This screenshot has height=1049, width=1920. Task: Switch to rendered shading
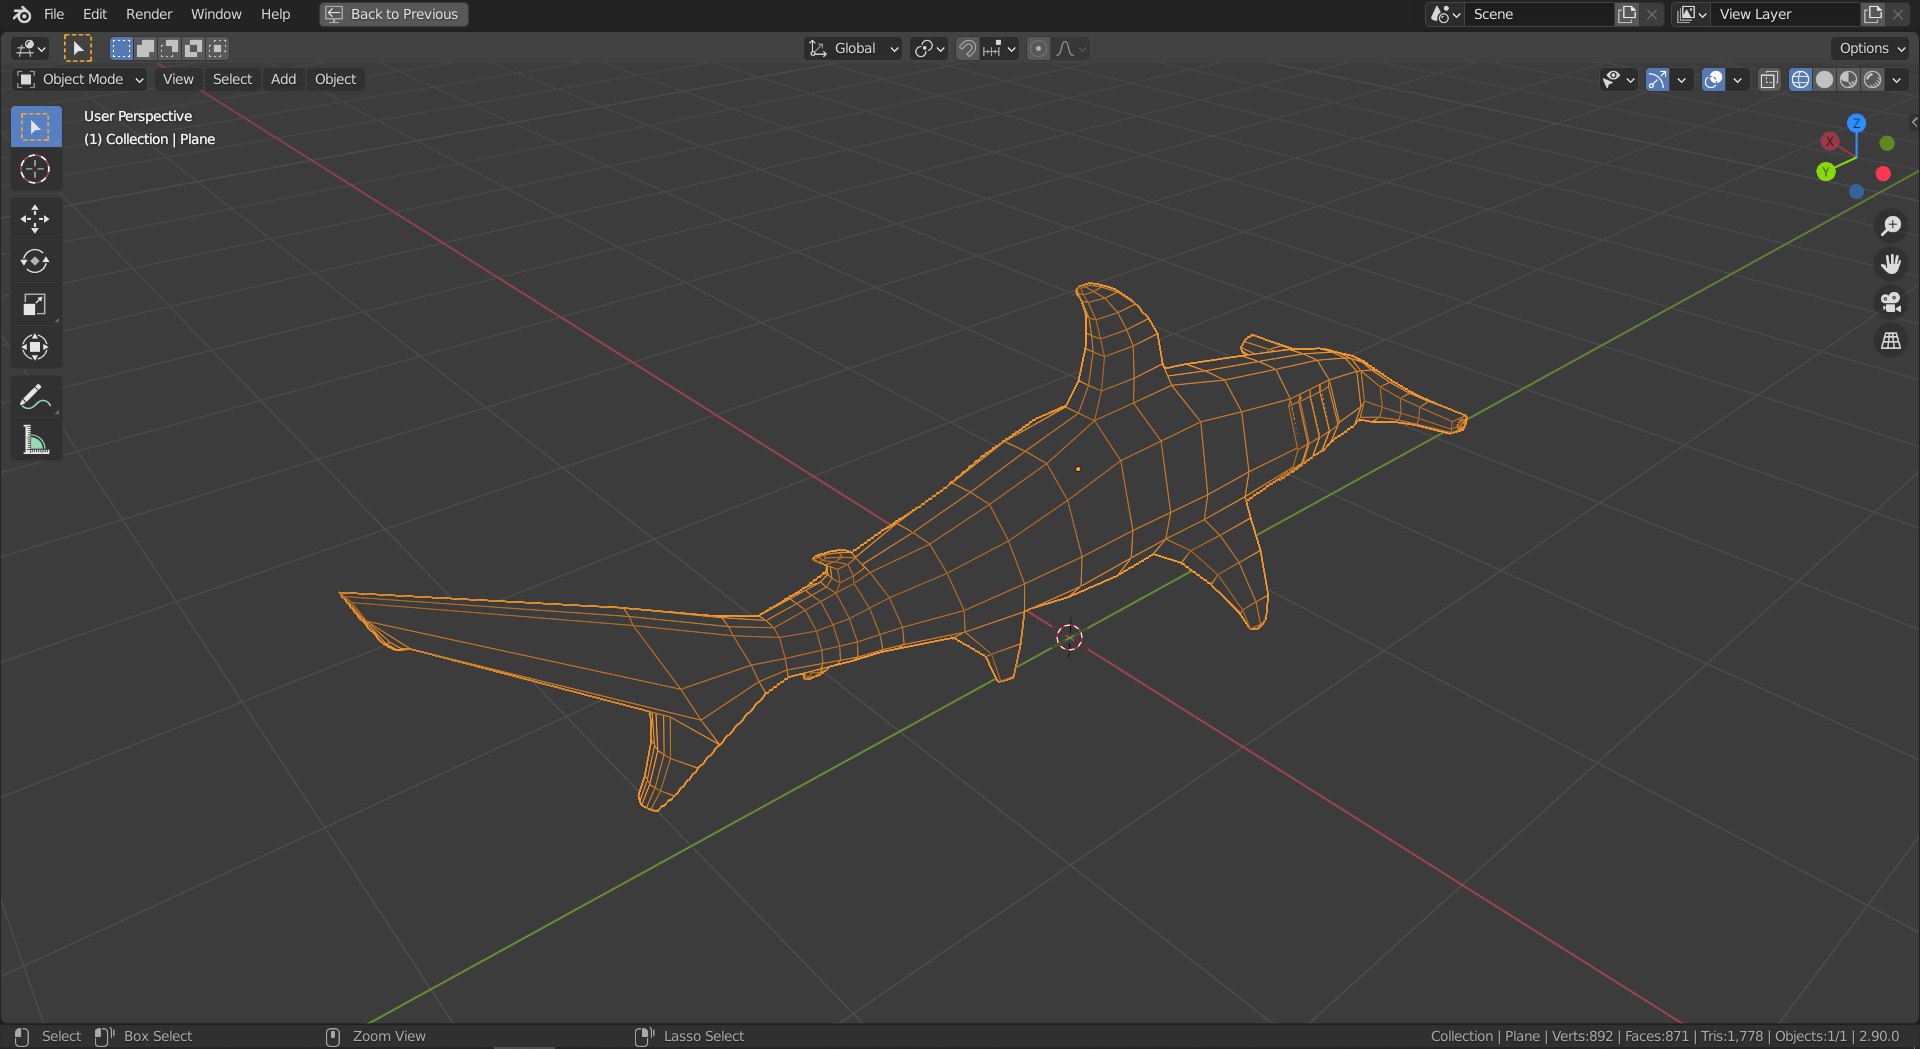pos(1873,79)
